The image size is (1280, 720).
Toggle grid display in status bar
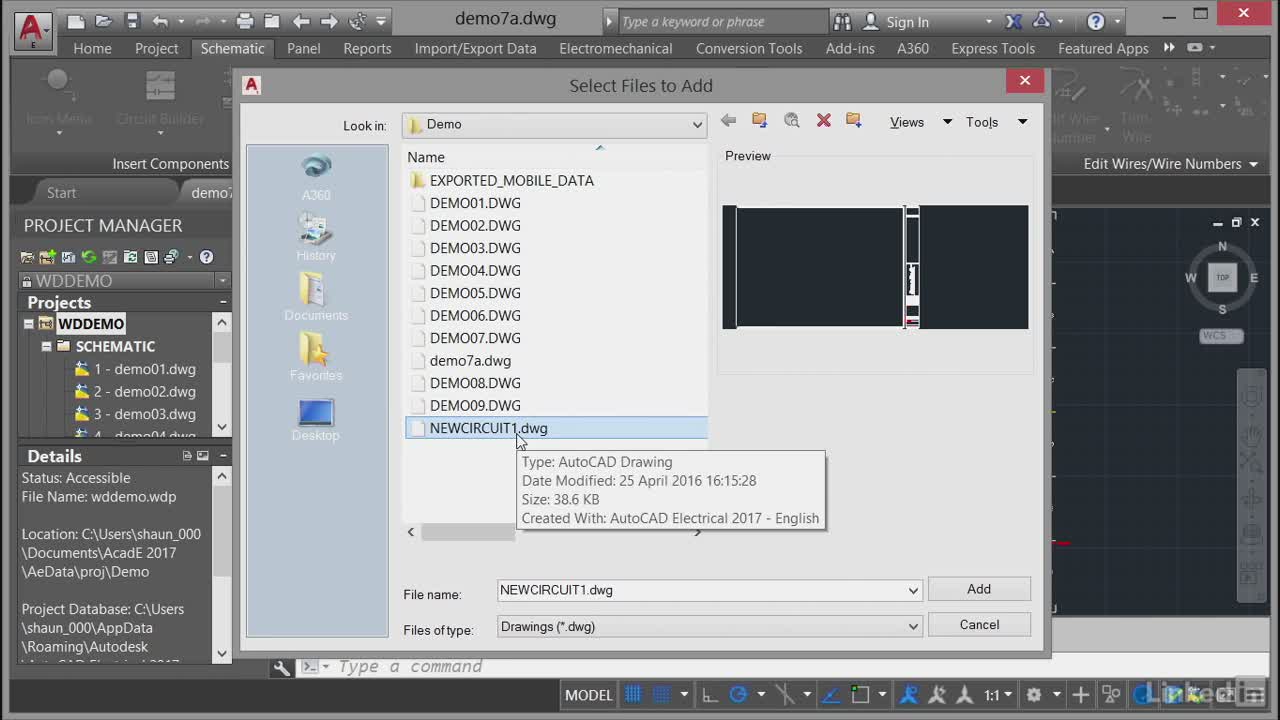(x=633, y=694)
